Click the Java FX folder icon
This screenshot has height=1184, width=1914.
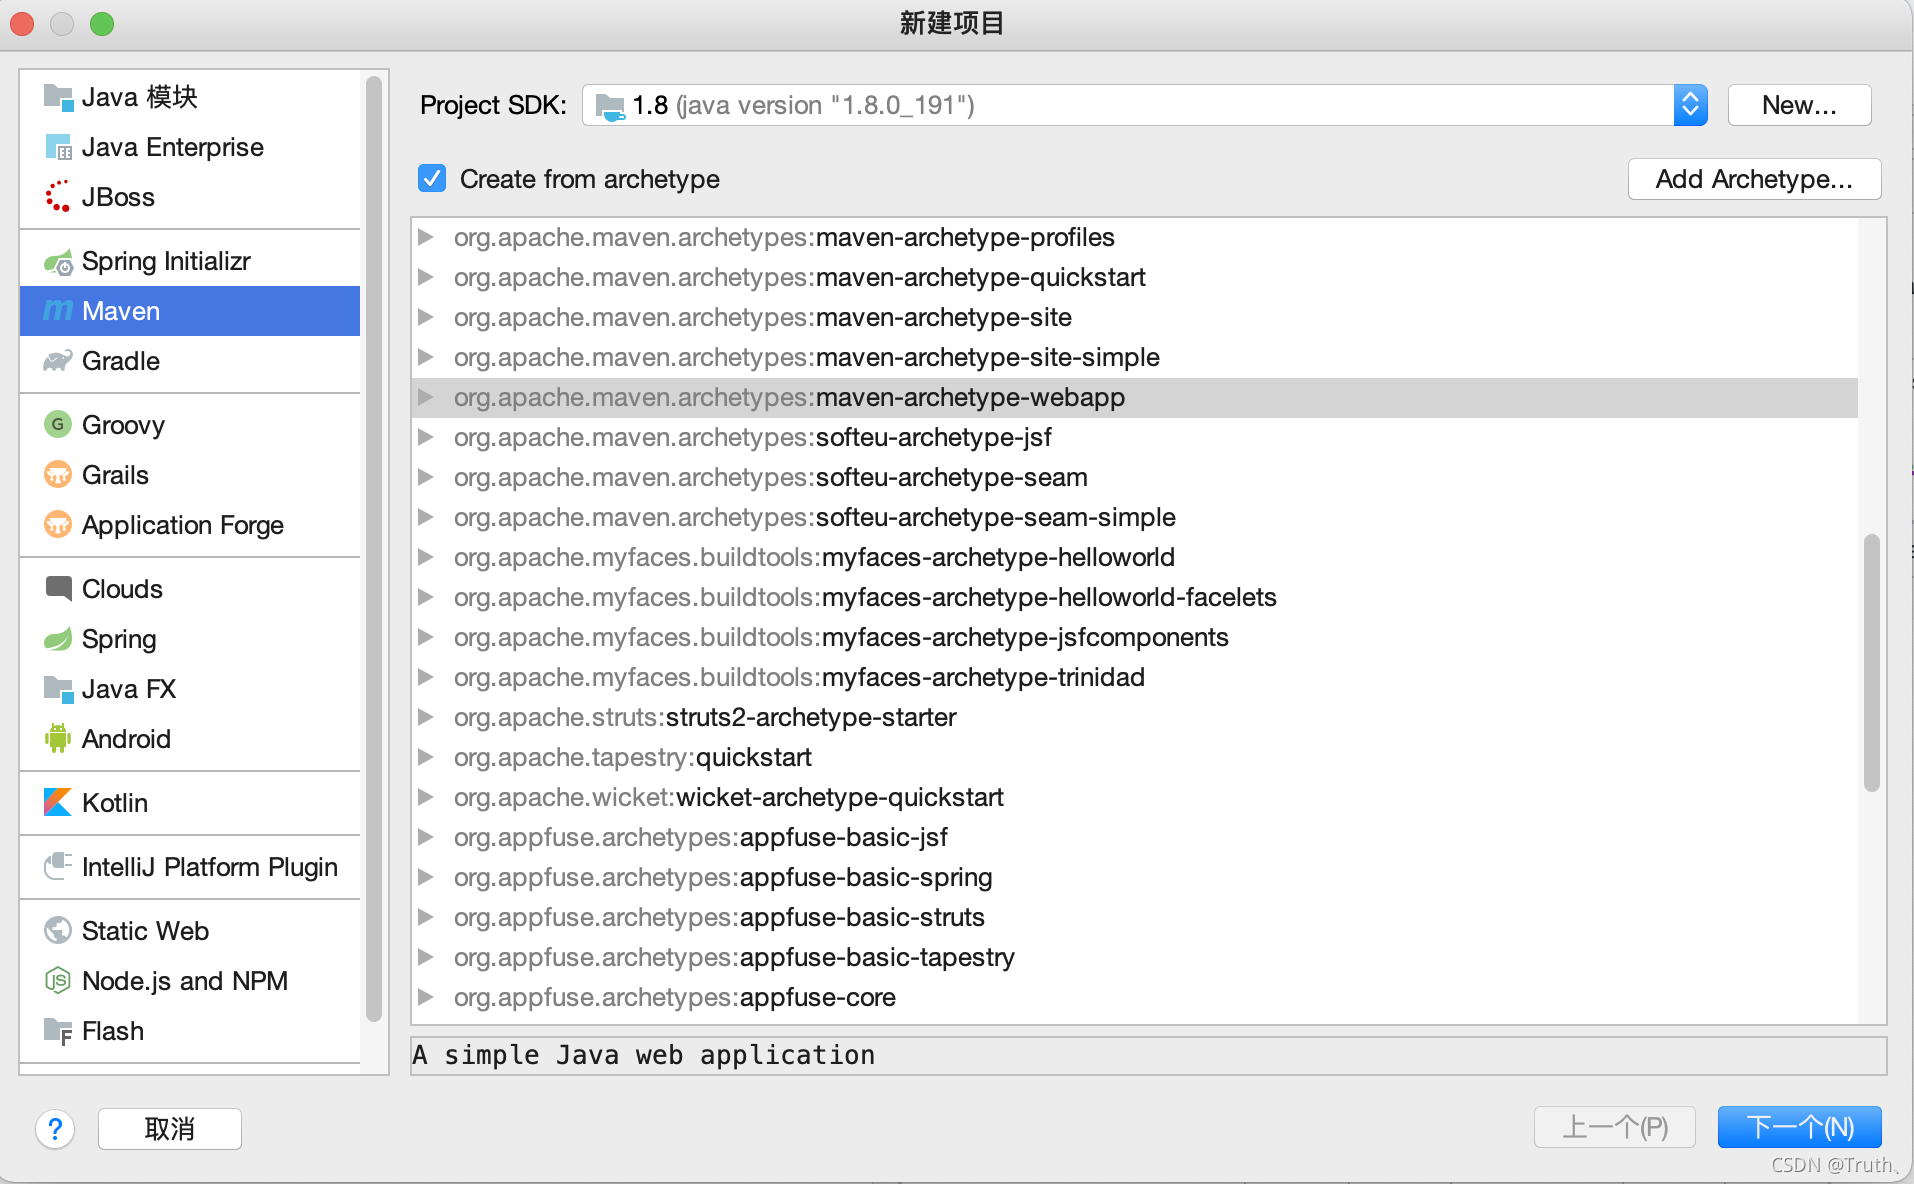58,689
